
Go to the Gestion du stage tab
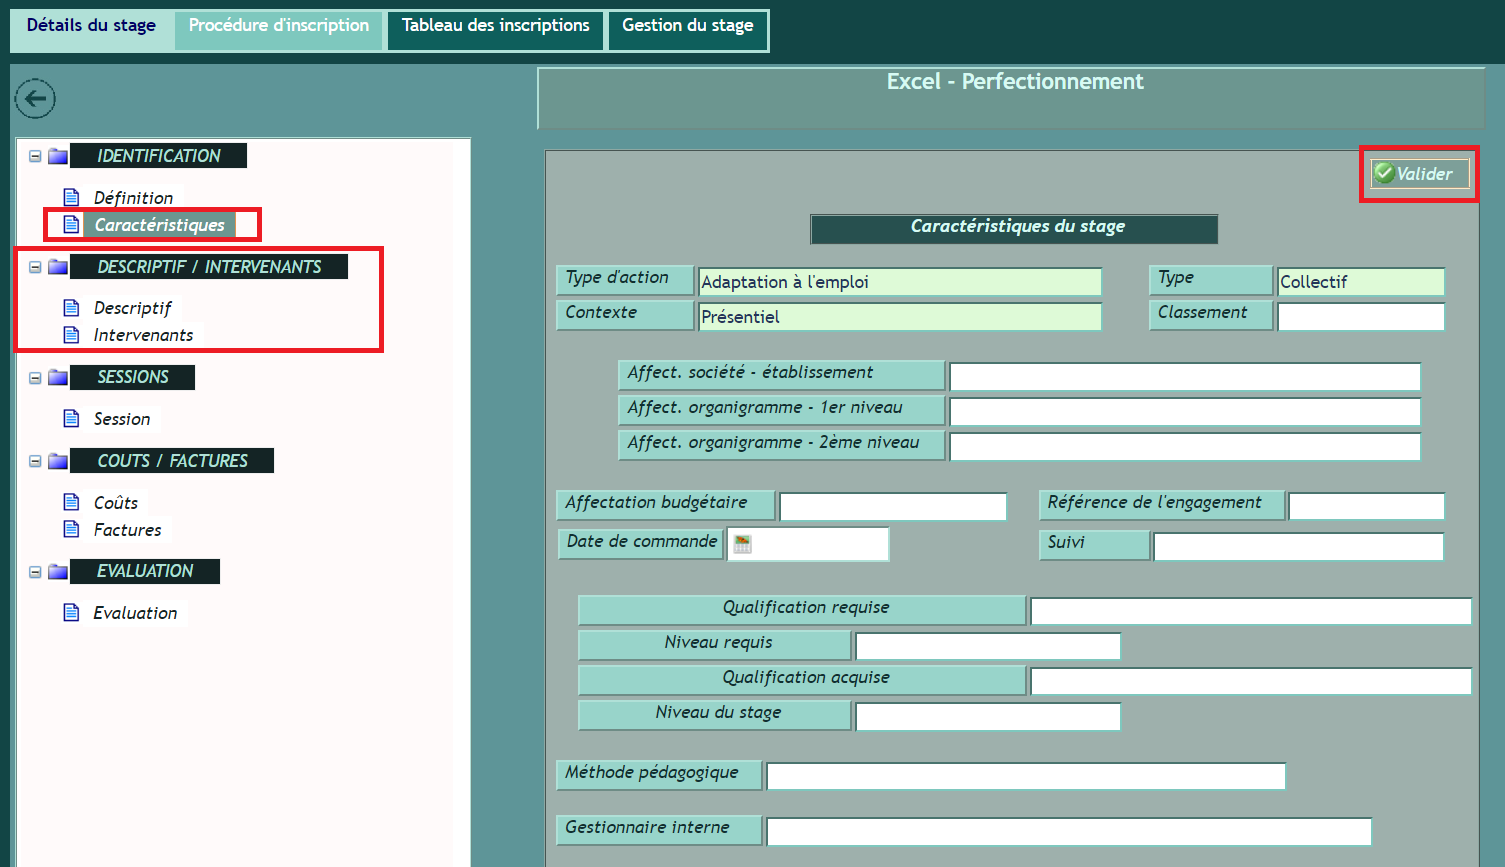click(687, 26)
